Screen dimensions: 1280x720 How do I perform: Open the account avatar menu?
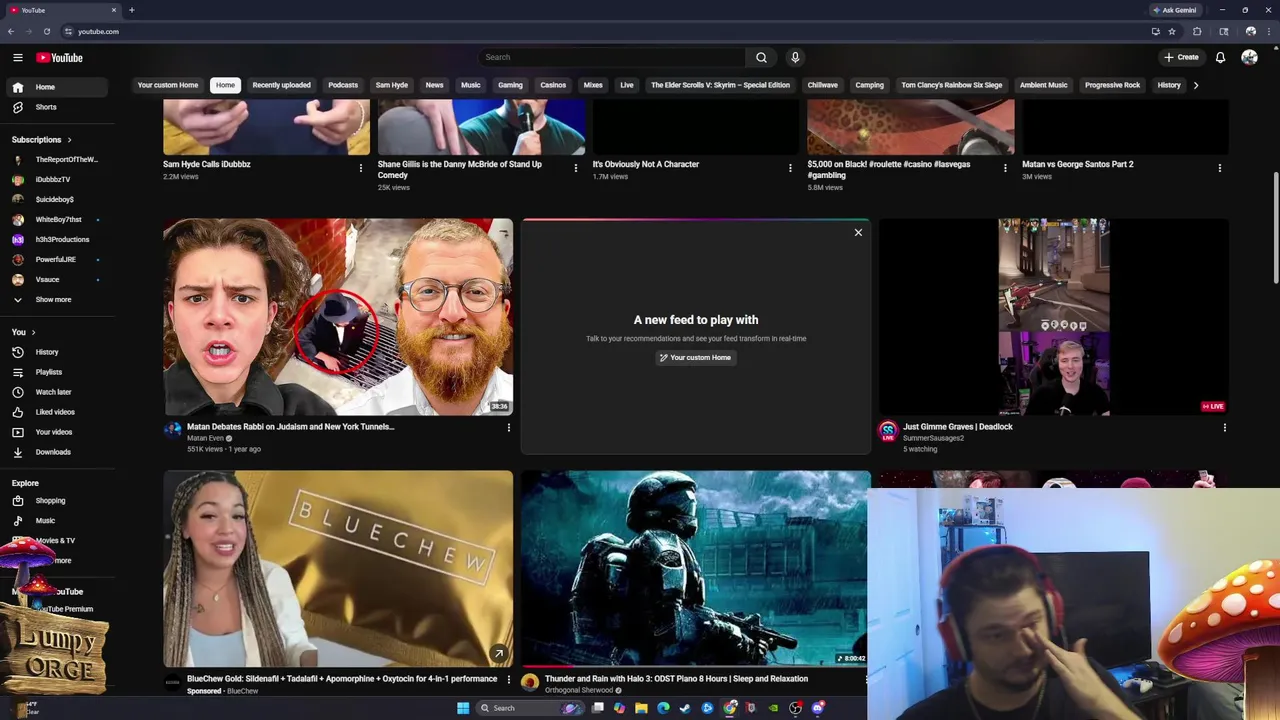coord(1249,57)
